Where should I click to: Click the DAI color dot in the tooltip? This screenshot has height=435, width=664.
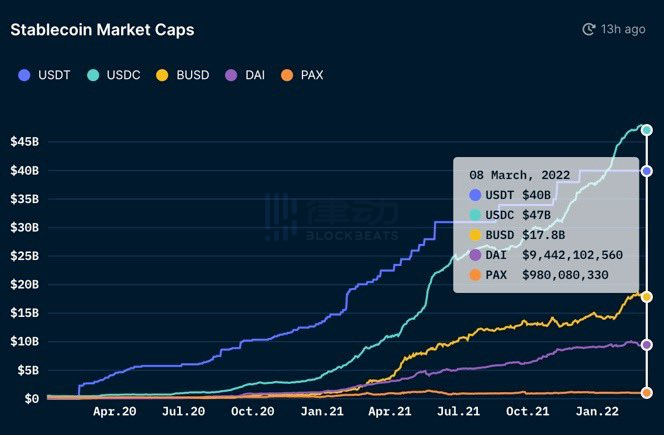tap(475, 255)
